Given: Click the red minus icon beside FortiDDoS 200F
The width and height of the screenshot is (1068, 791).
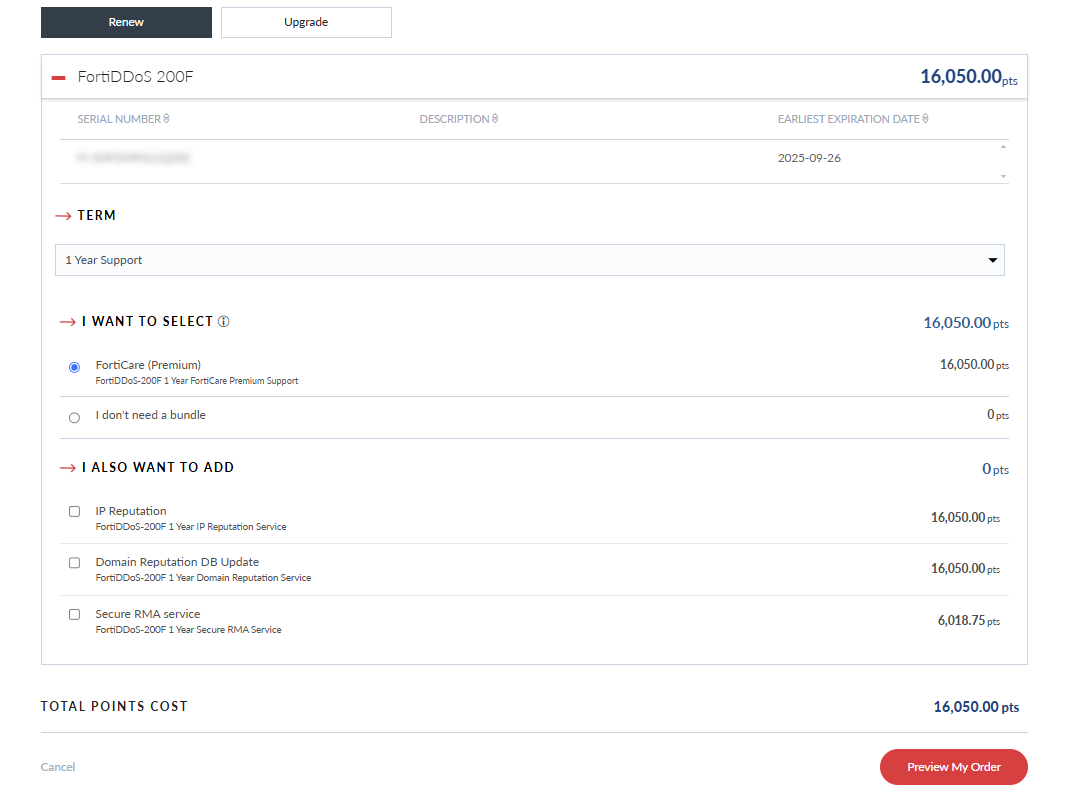Looking at the screenshot, I should coord(58,75).
